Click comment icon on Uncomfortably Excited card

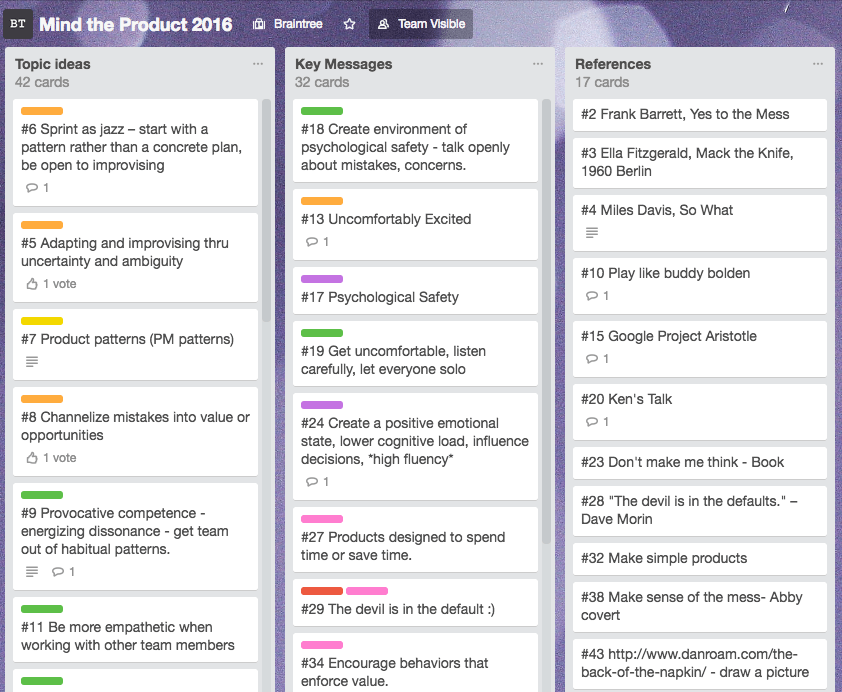click(312, 242)
